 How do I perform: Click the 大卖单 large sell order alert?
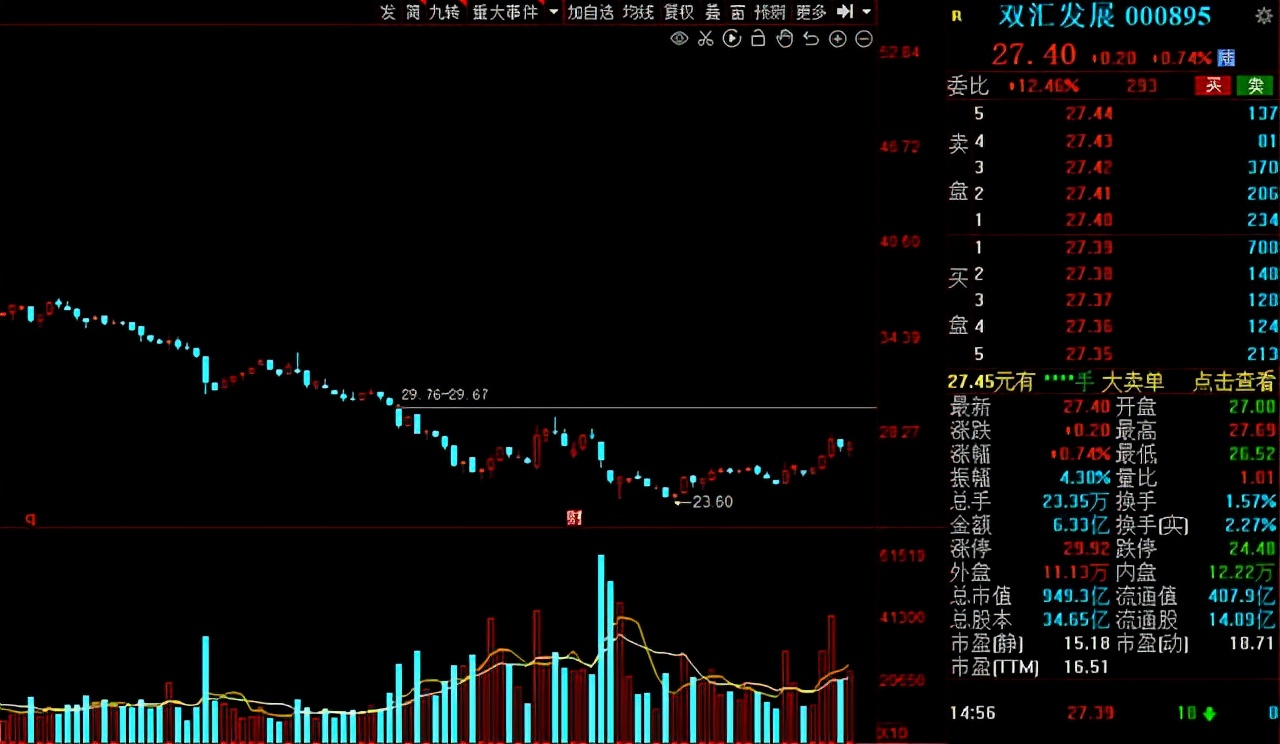pos(1132,381)
